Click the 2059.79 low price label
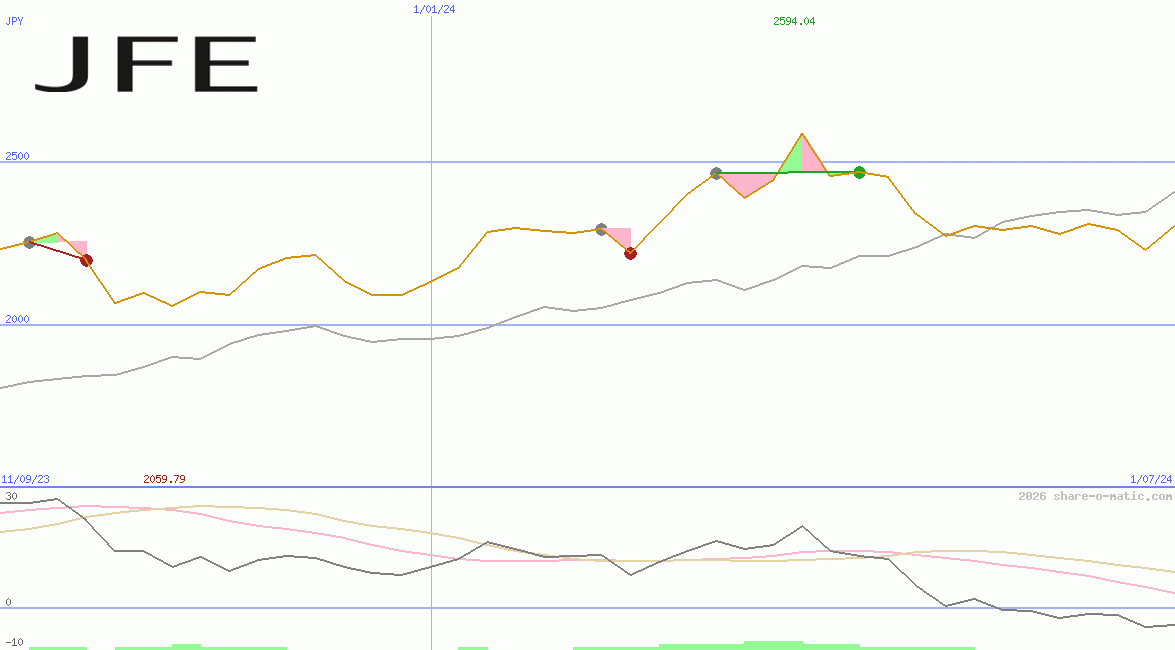Image resolution: width=1175 pixels, height=650 pixels. tap(164, 479)
